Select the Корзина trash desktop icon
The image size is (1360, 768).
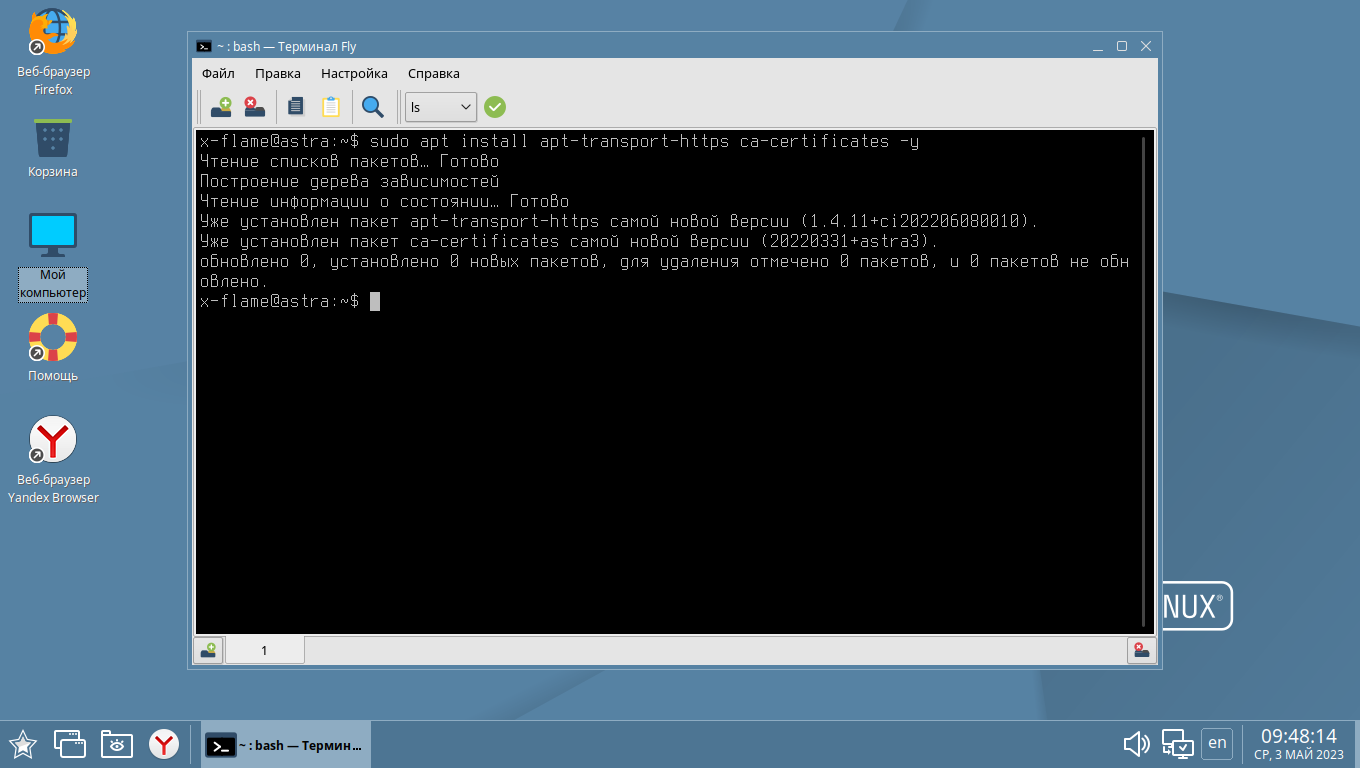coord(53,148)
